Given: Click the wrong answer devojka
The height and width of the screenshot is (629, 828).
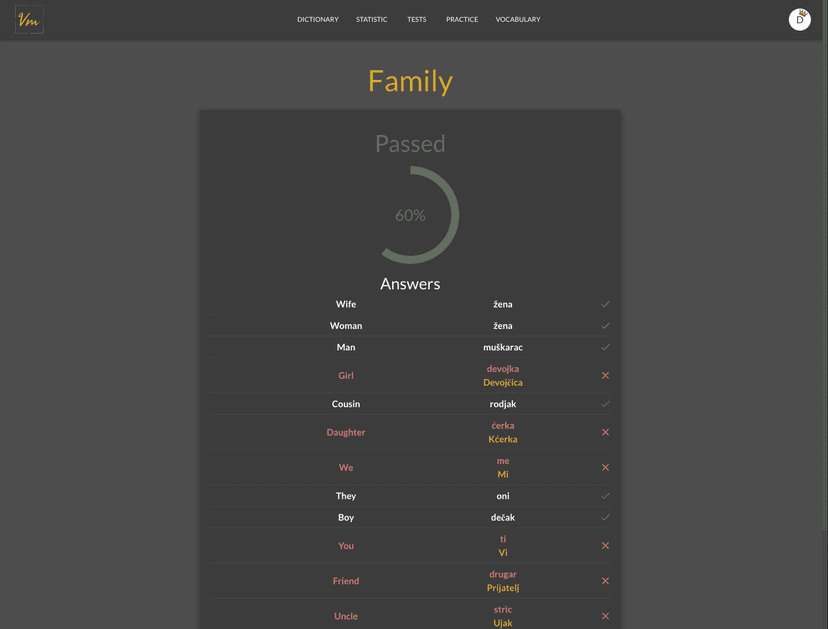Looking at the screenshot, I should pos(503,369).
